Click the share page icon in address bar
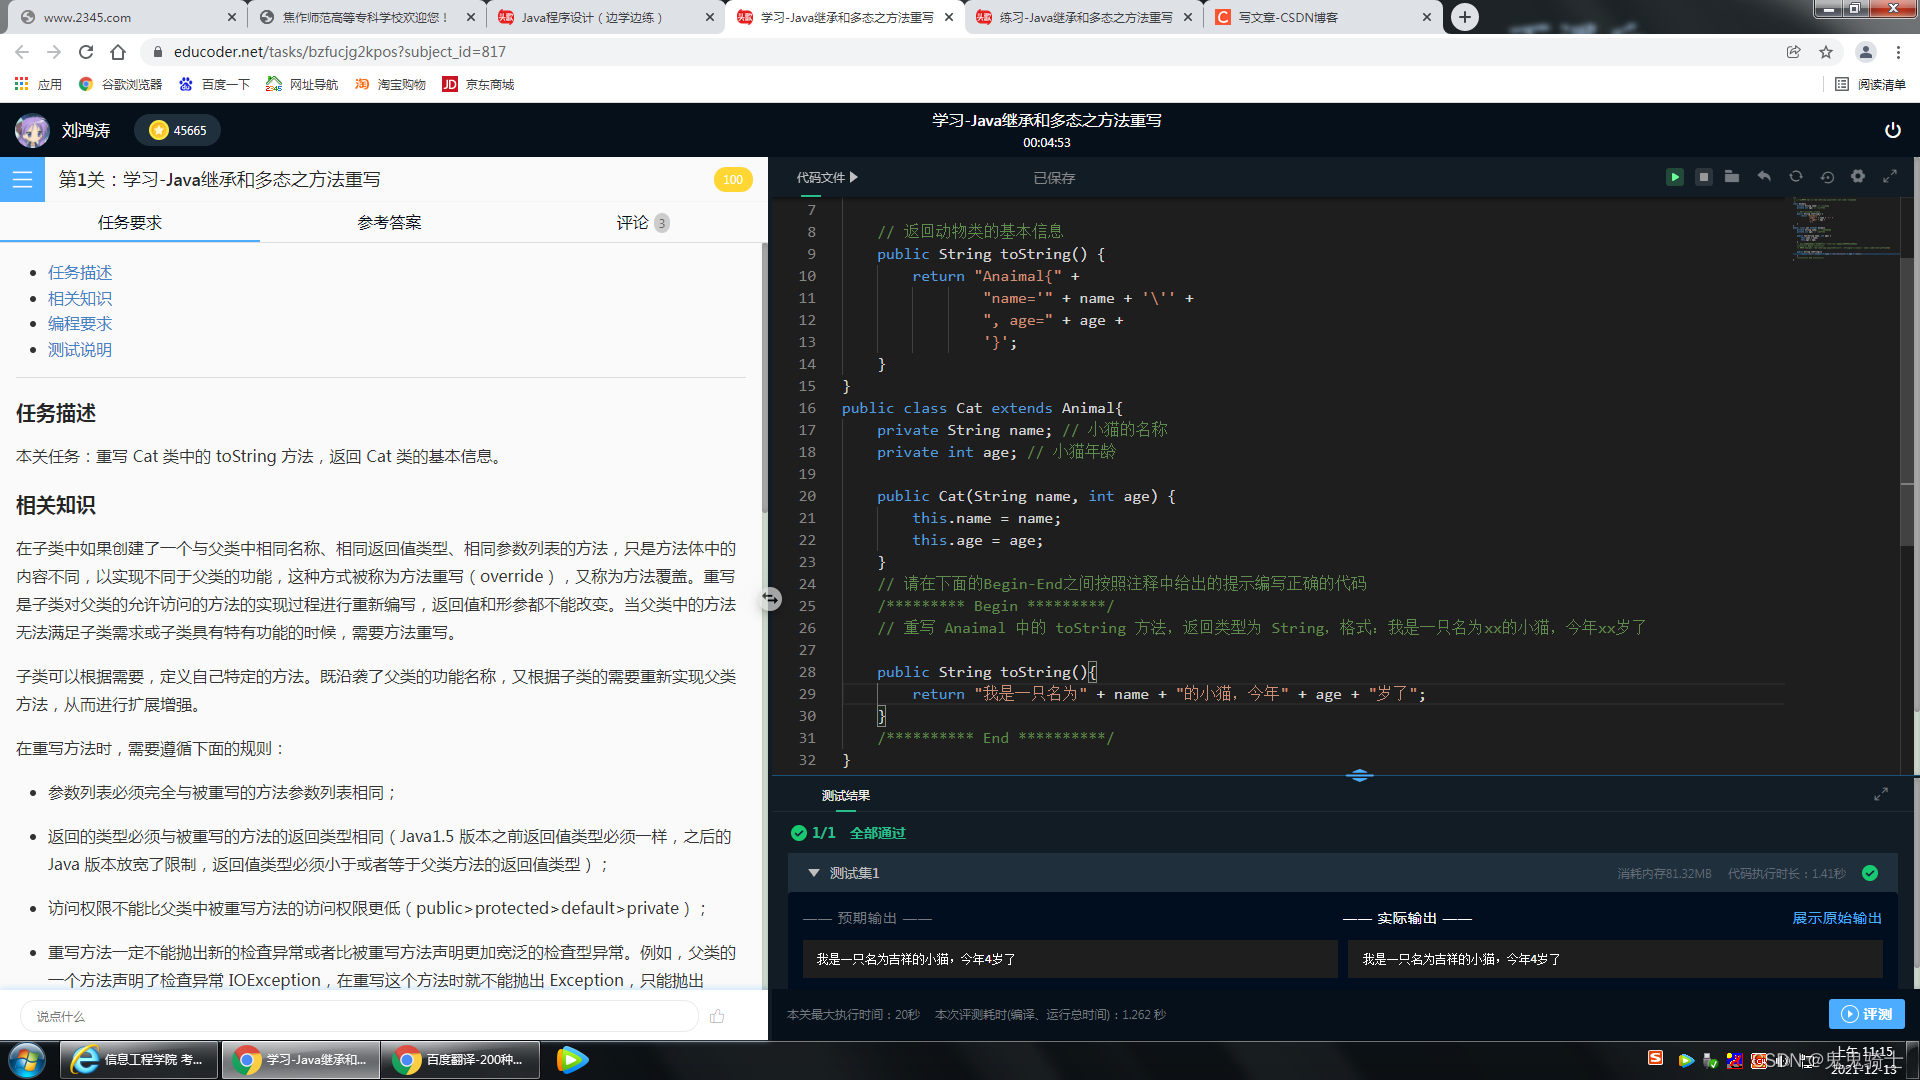Image resolution: width=1920 pixels, height=1080 pixels. pyautogui.click(x=1794, y=52)
